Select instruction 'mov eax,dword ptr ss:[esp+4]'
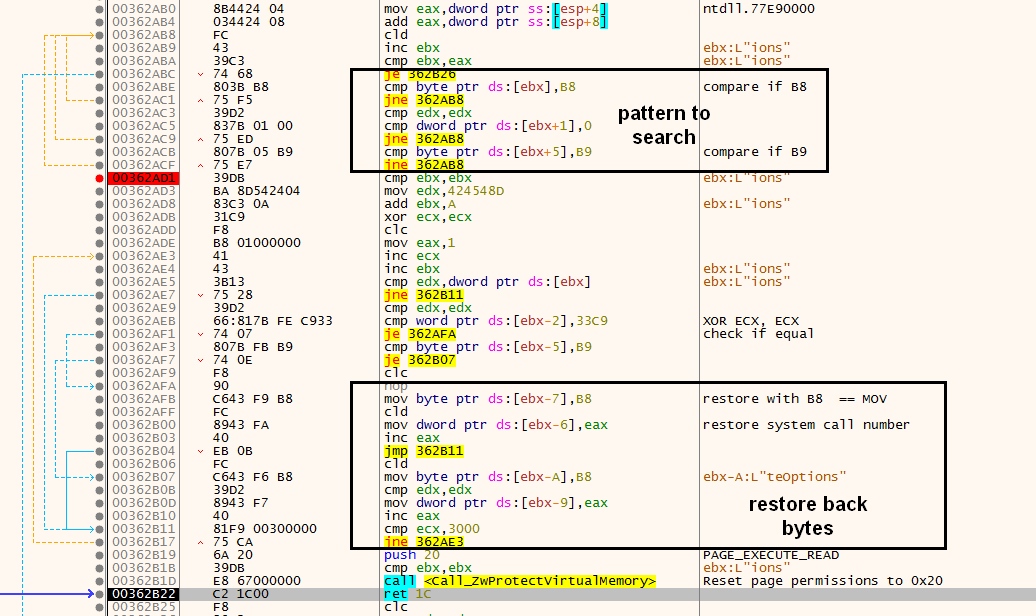This screenshot has width=1036, height=616. (x=496, y=9)
